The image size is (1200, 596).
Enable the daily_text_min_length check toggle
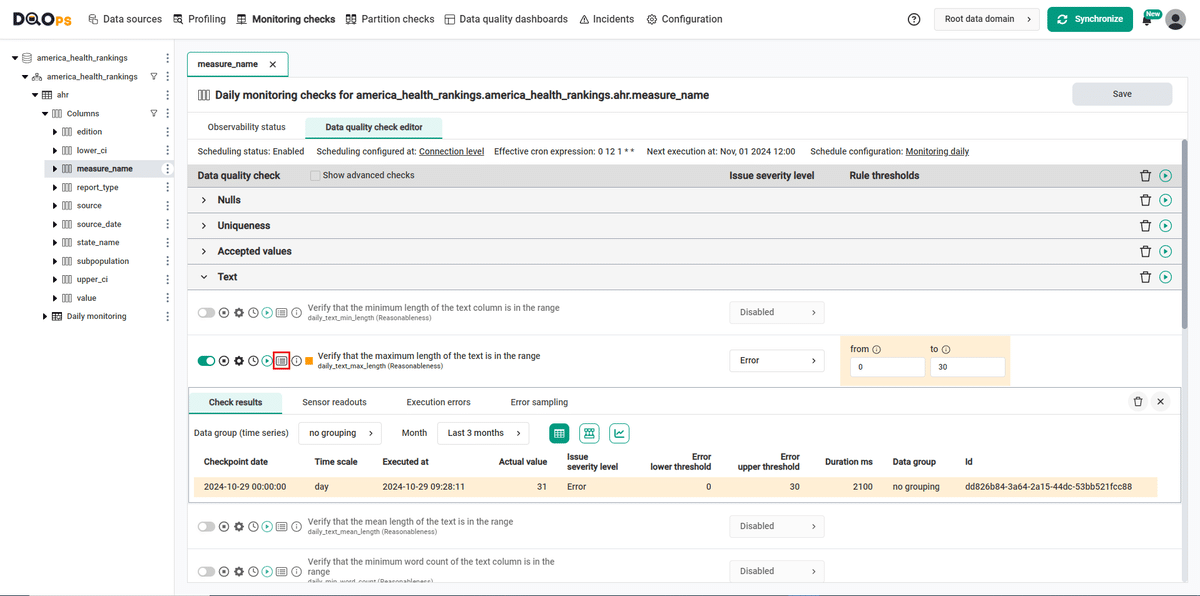point(206,313)
